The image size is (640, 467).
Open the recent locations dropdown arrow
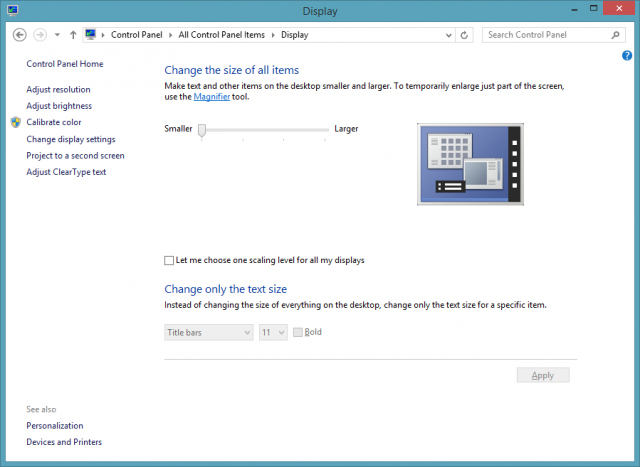pos(57,35)
